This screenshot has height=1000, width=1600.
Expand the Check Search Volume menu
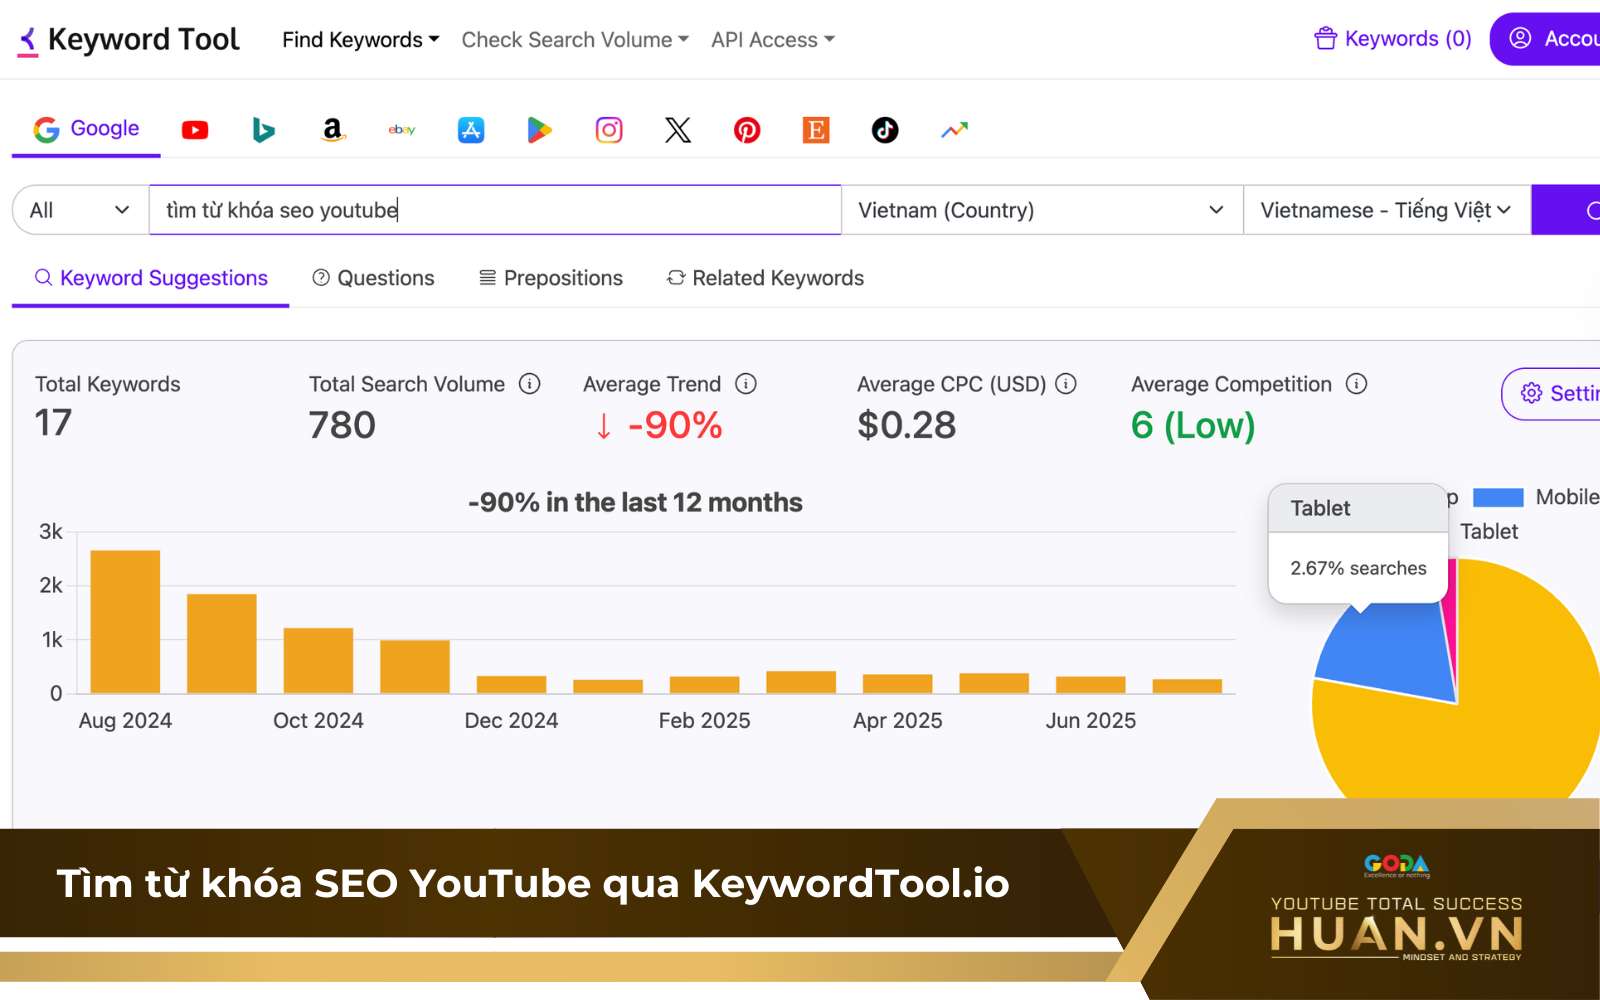coord(575,40)
